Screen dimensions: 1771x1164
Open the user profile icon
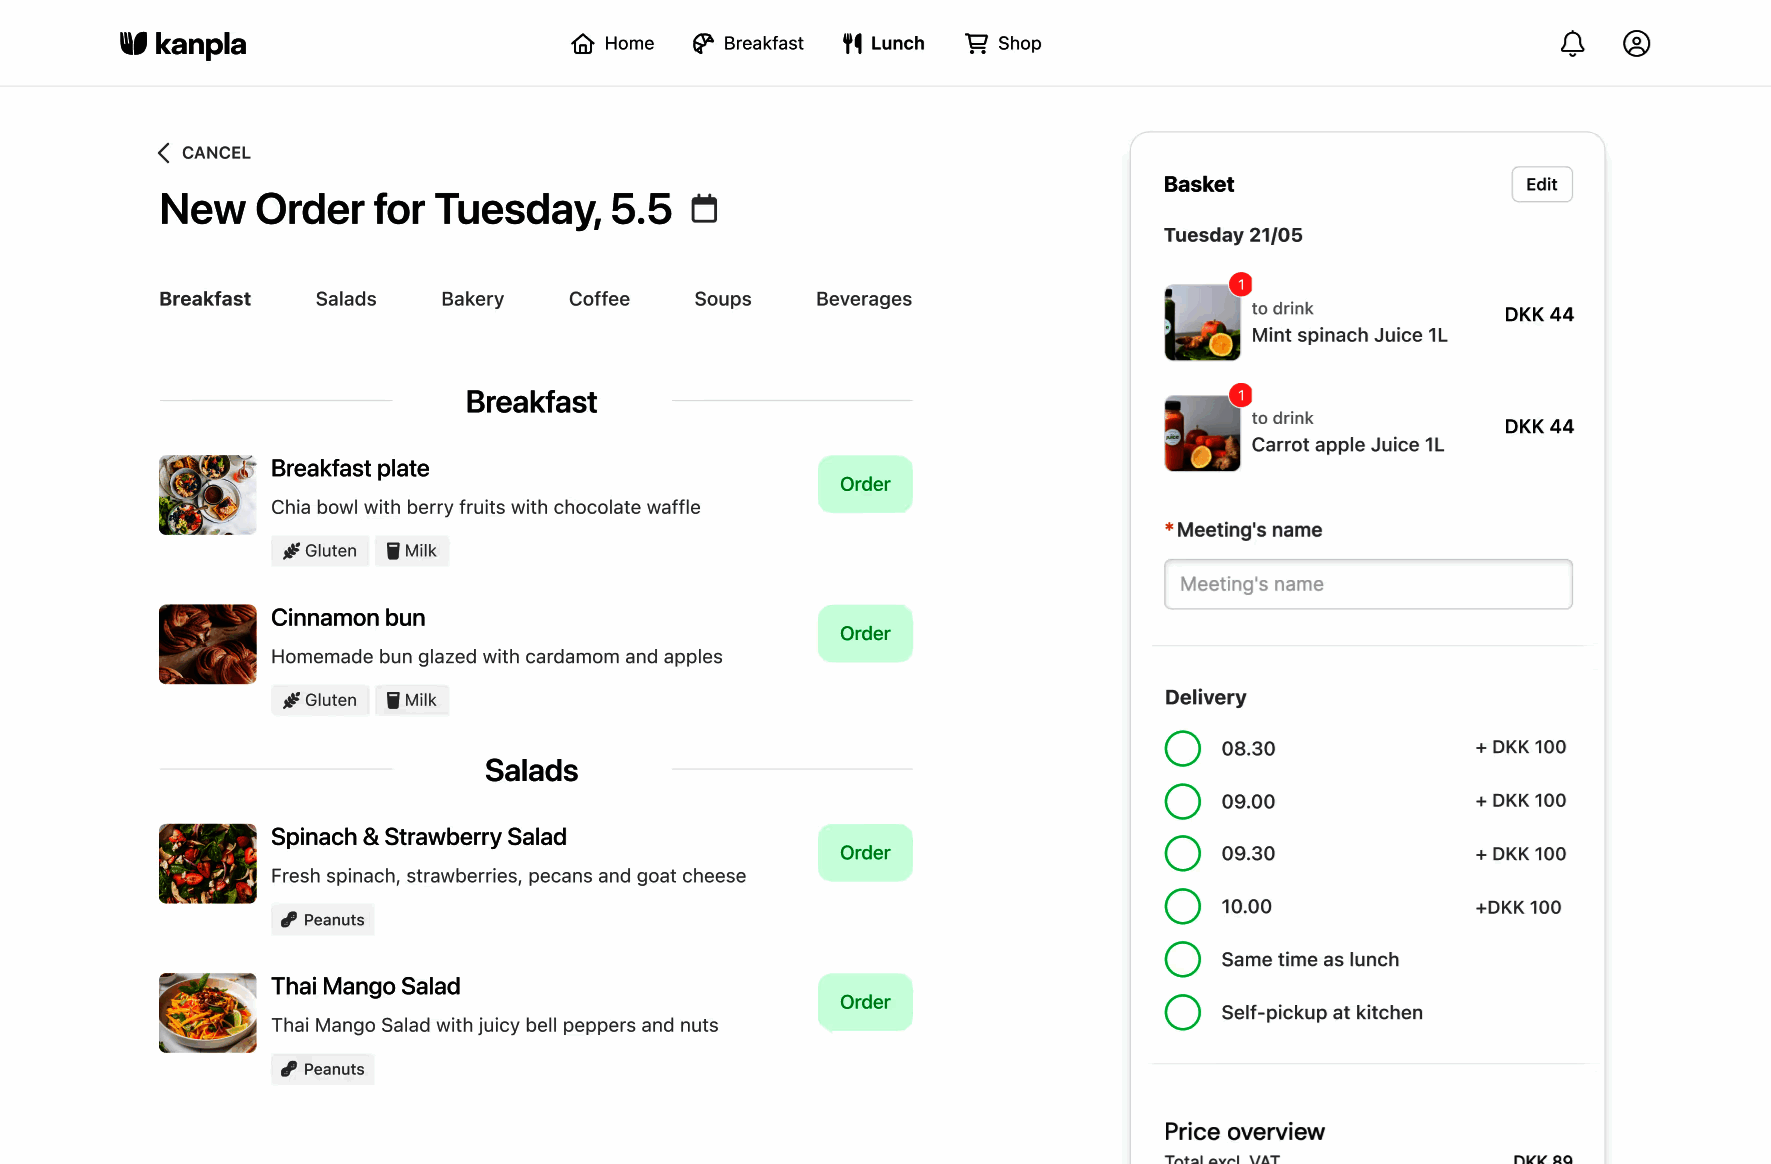1636,44
